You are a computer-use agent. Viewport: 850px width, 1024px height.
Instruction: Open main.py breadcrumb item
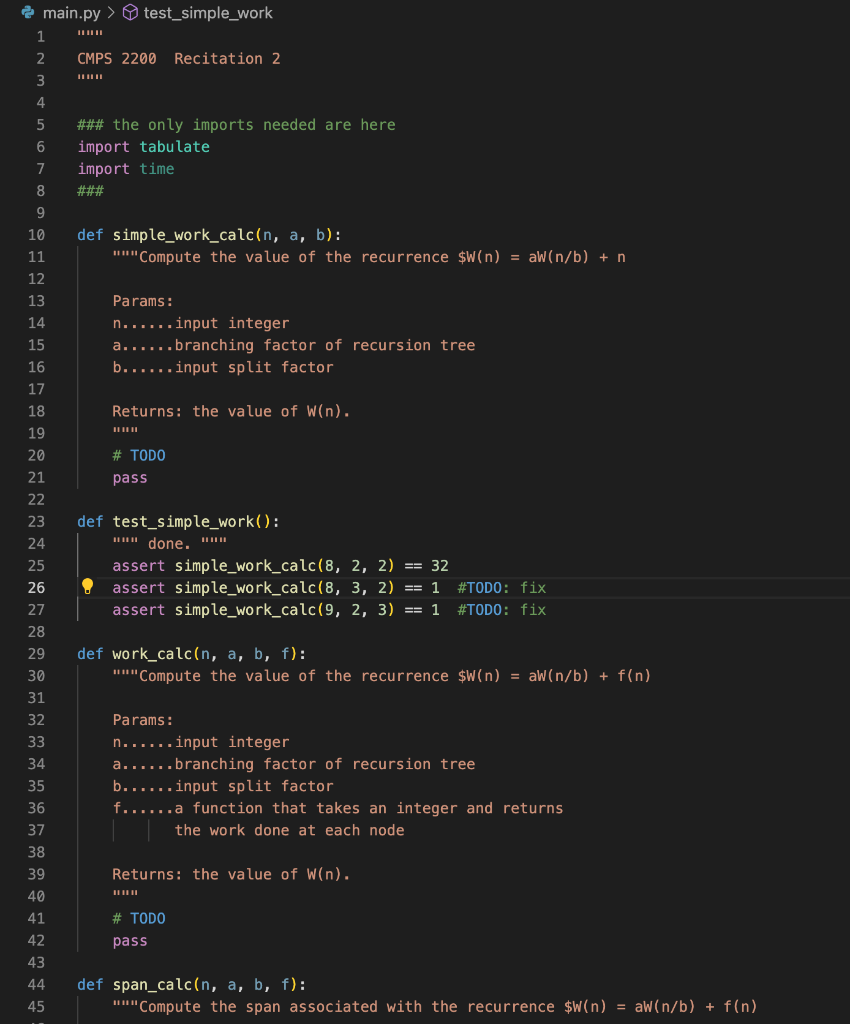coord(71,12)
